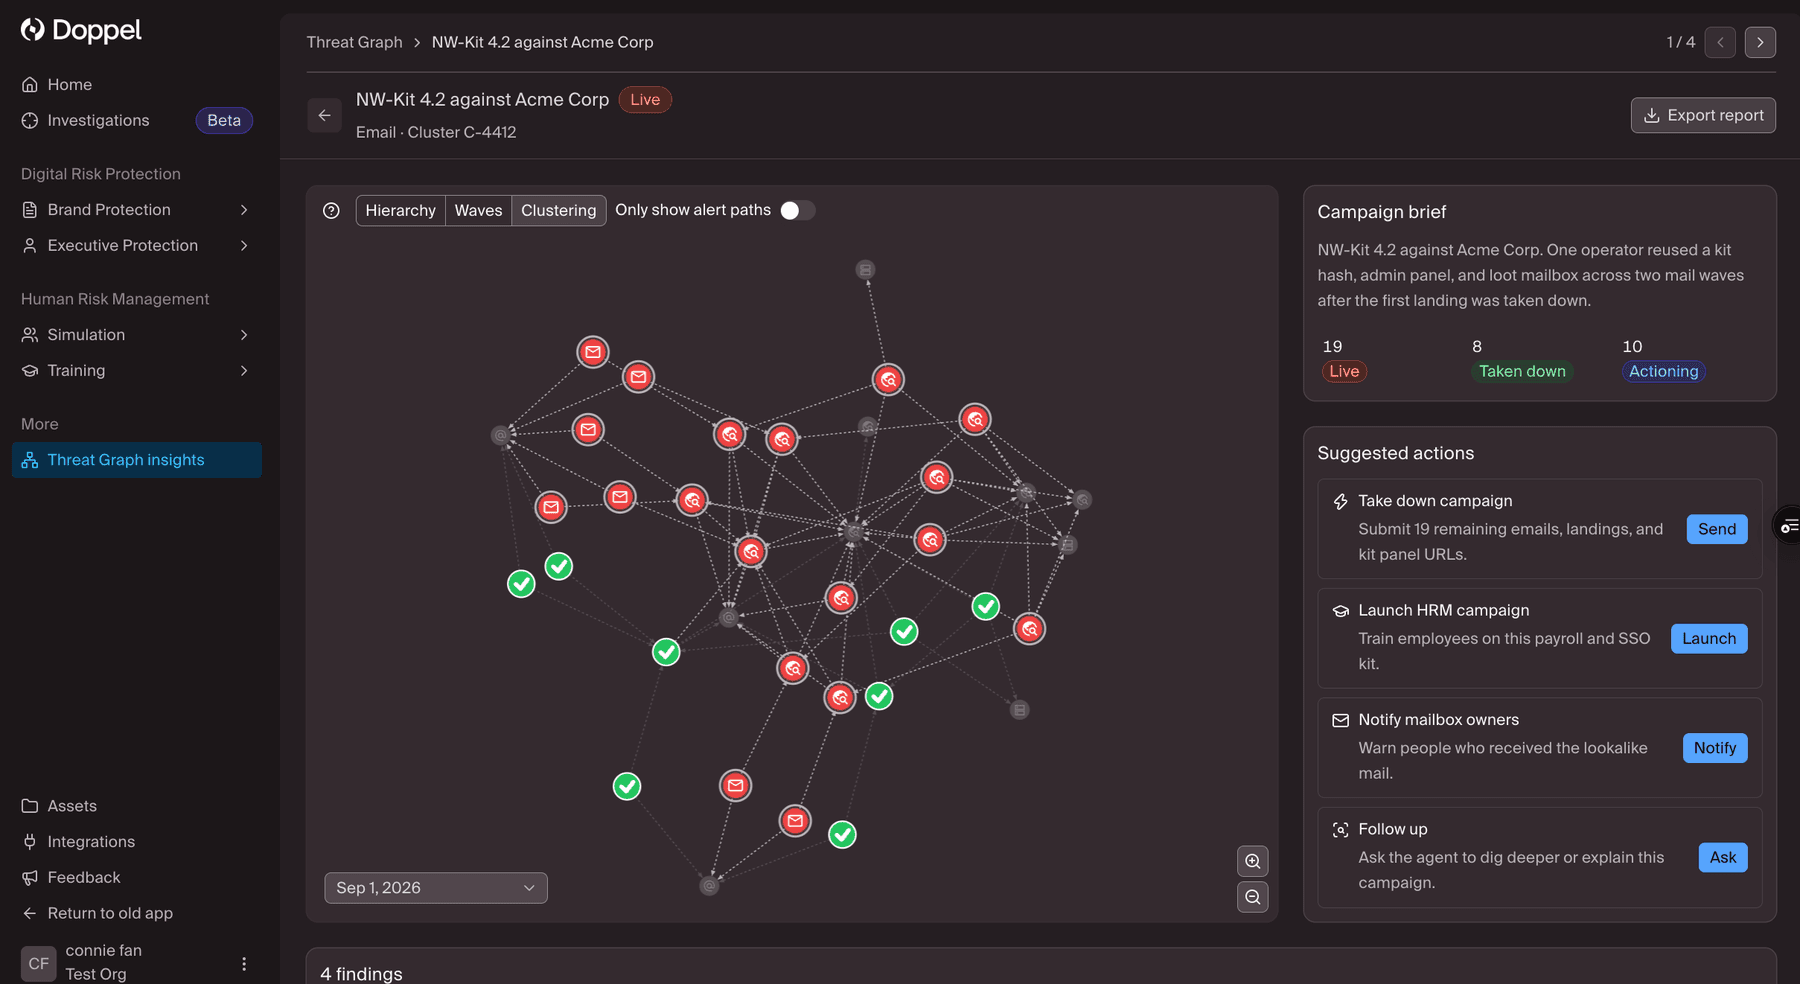Click Return to old app link
The height and width of the screenshot is (984, 1800).
point(136,913)
